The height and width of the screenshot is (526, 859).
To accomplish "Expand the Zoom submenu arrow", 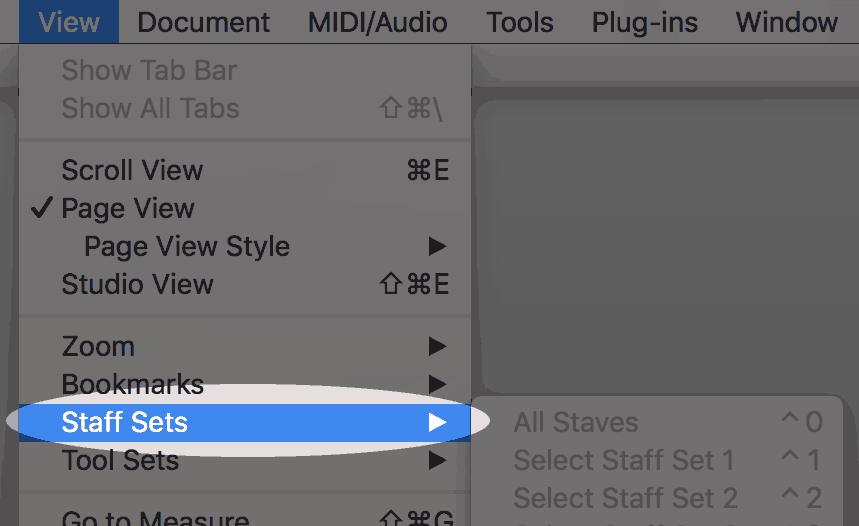I will 437,346.
